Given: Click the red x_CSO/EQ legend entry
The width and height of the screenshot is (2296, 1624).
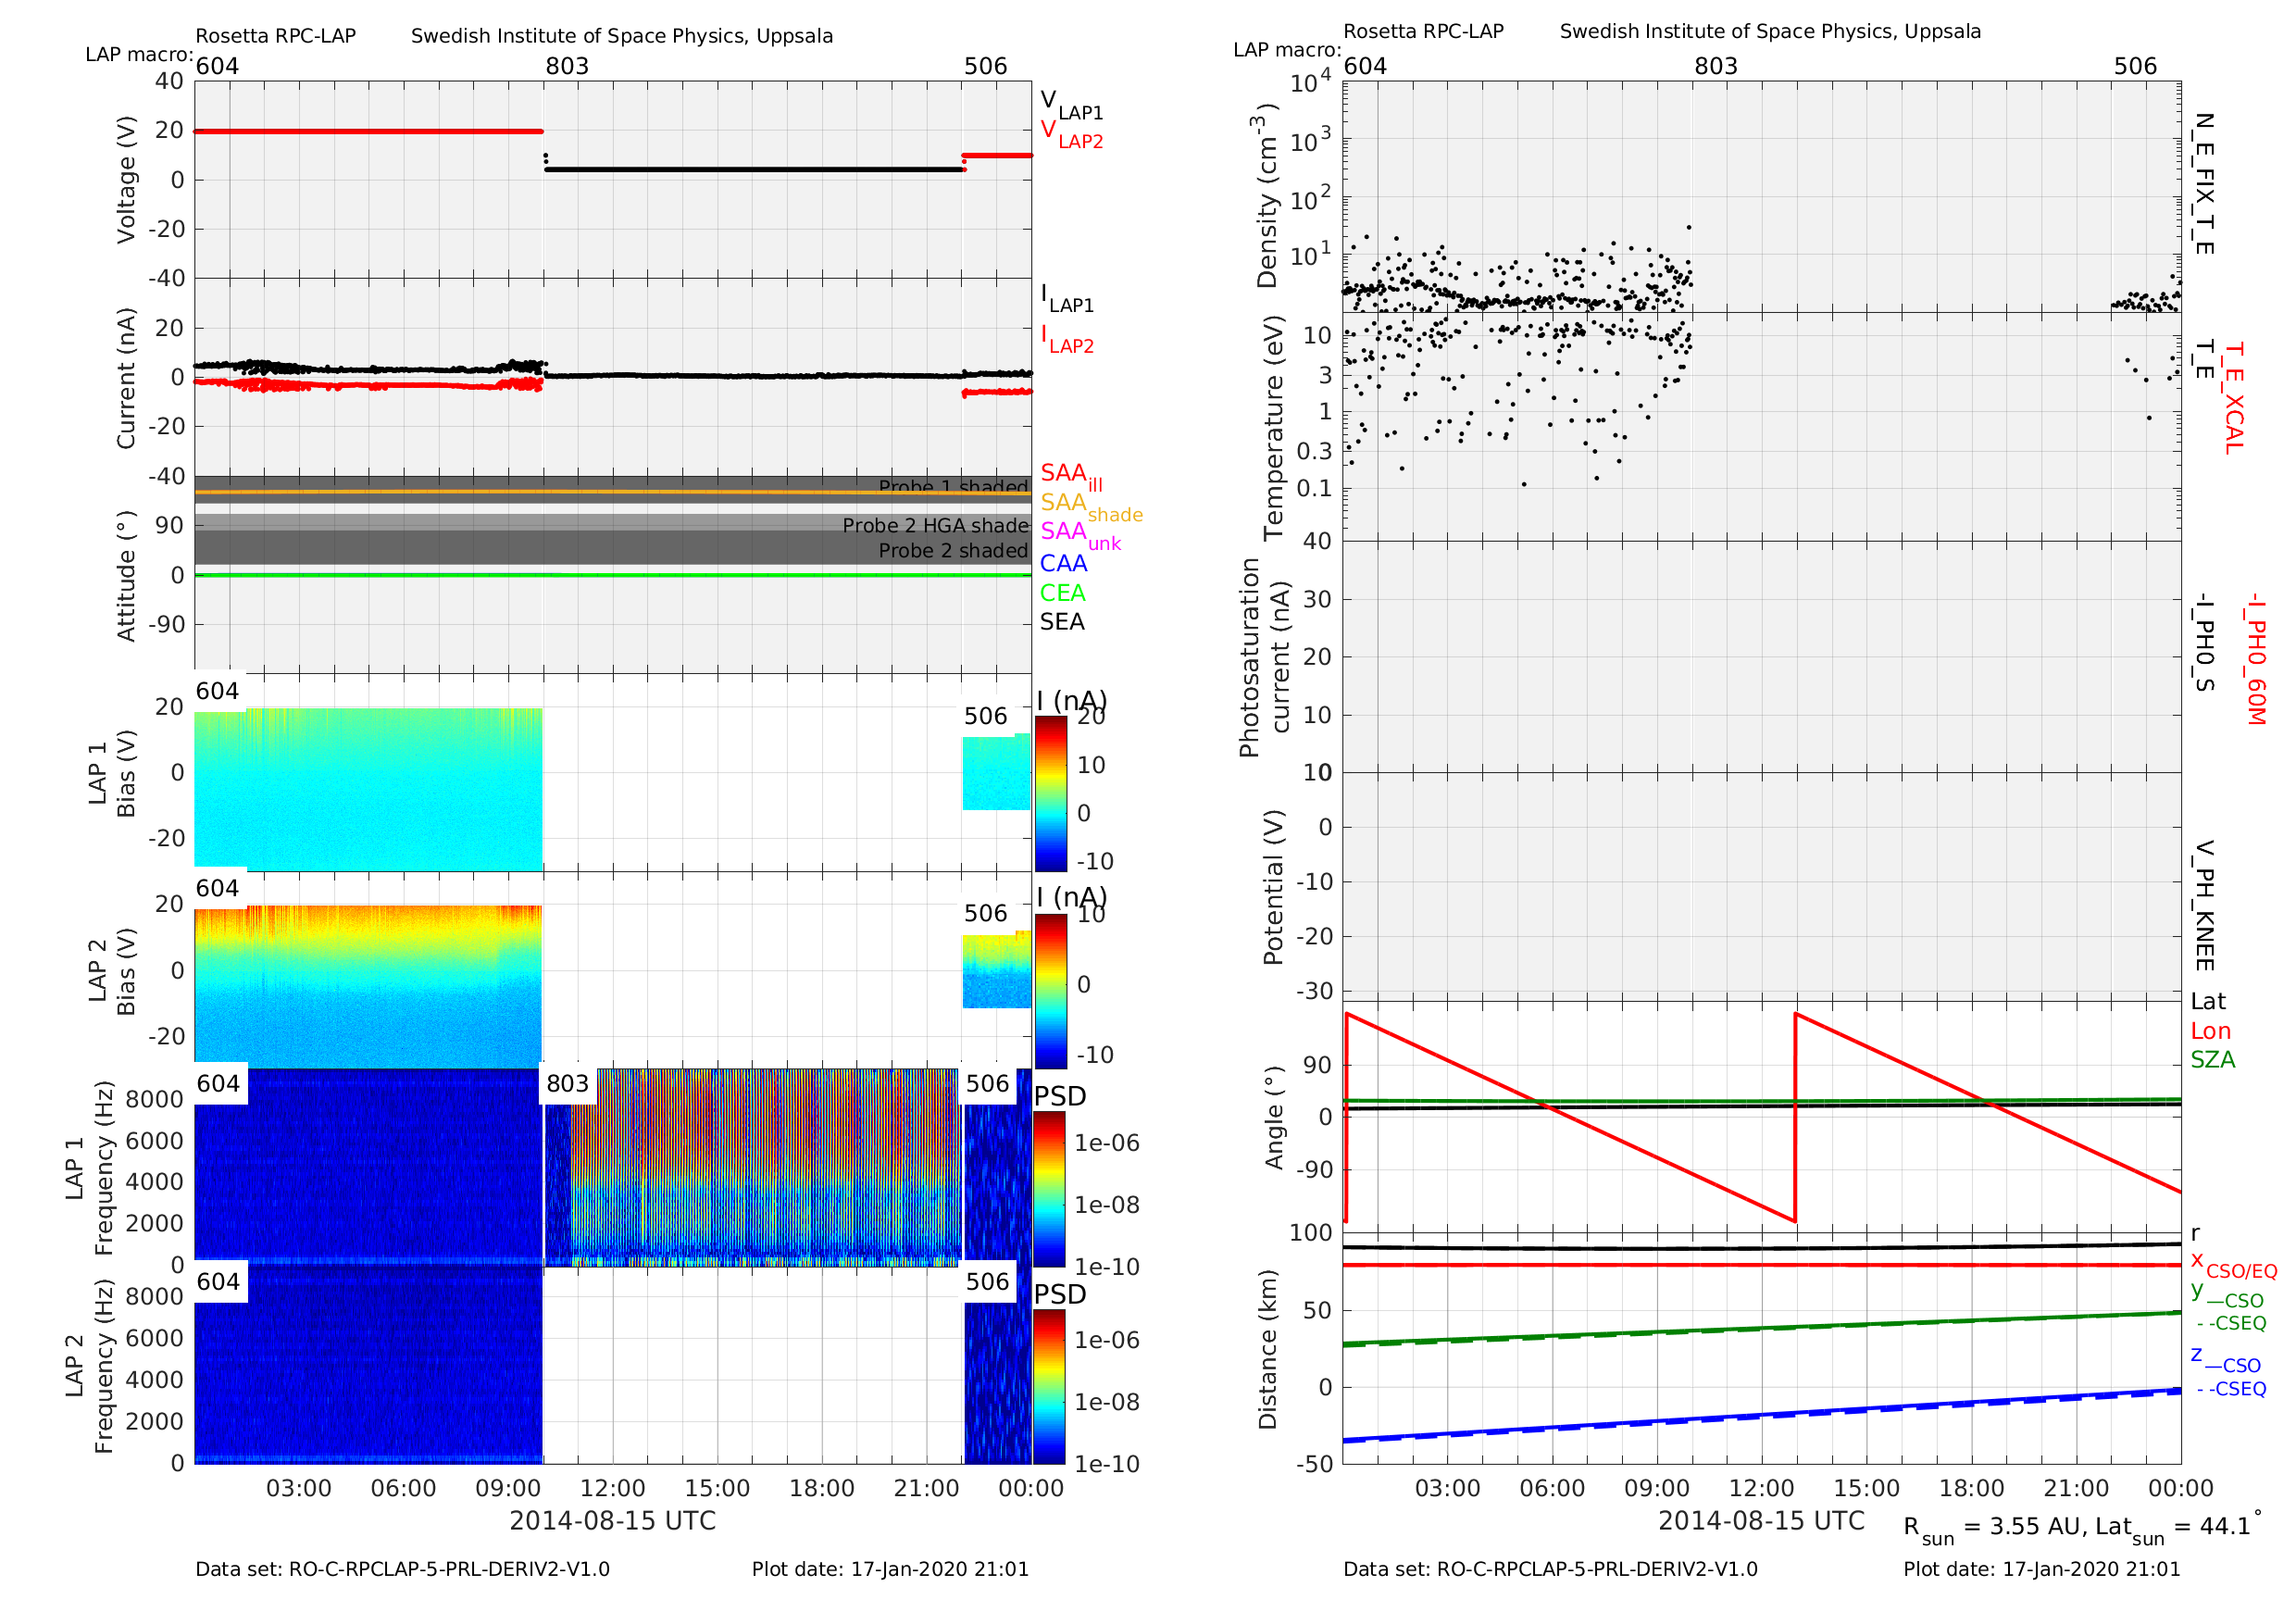Looking at the screenshot, I should [x=2234, y=1265].
